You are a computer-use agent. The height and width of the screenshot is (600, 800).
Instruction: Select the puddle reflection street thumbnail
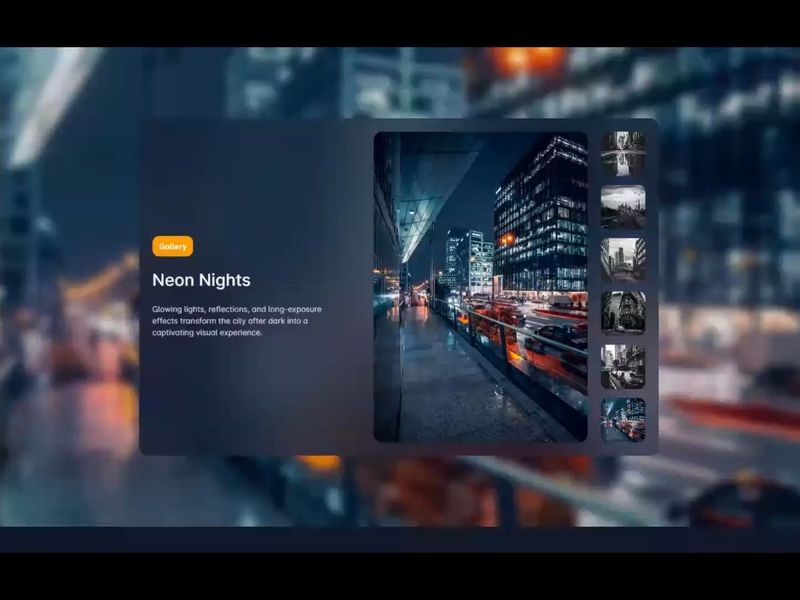[623, 154]
